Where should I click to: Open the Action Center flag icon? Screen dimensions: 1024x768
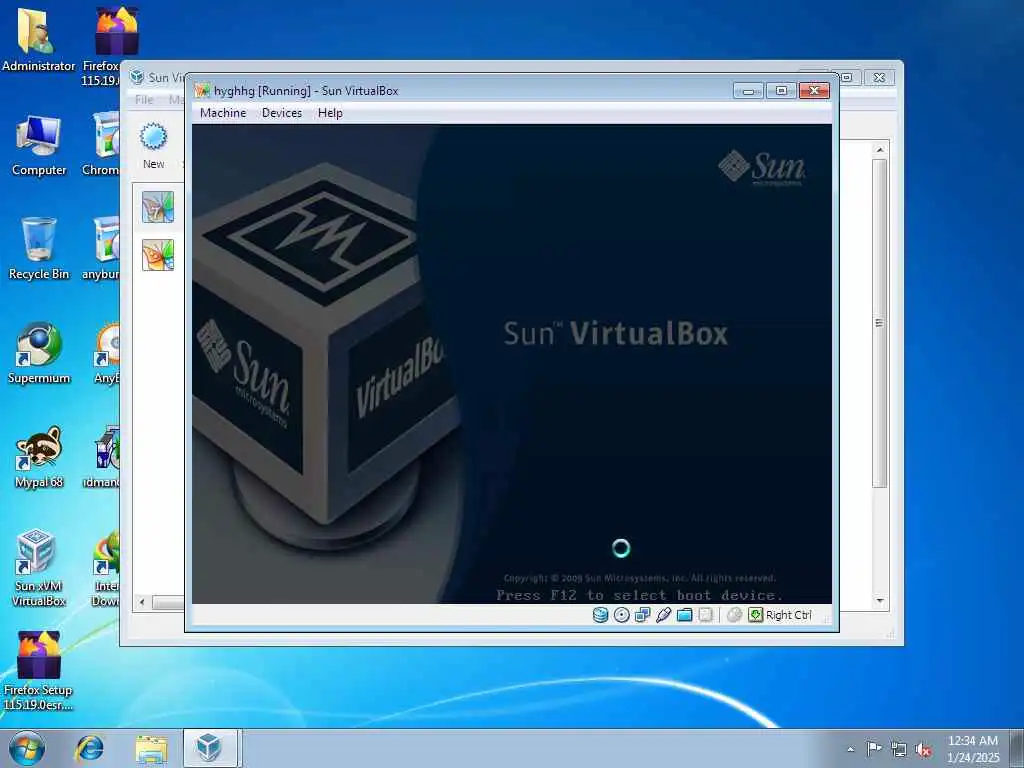click(x=873, y=748)
